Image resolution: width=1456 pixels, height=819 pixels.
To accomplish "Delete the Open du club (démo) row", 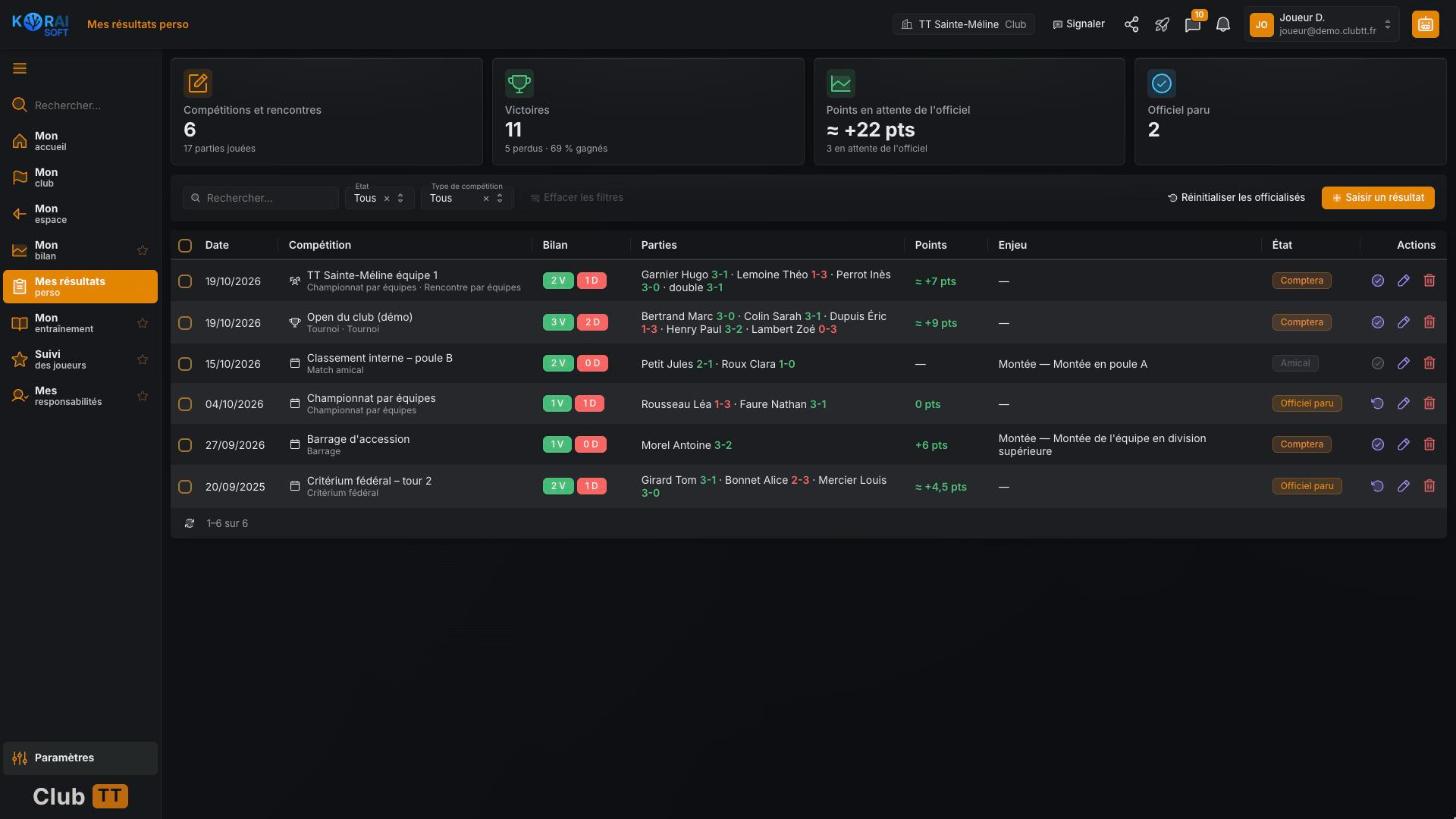I will [x=1429, y=322].
